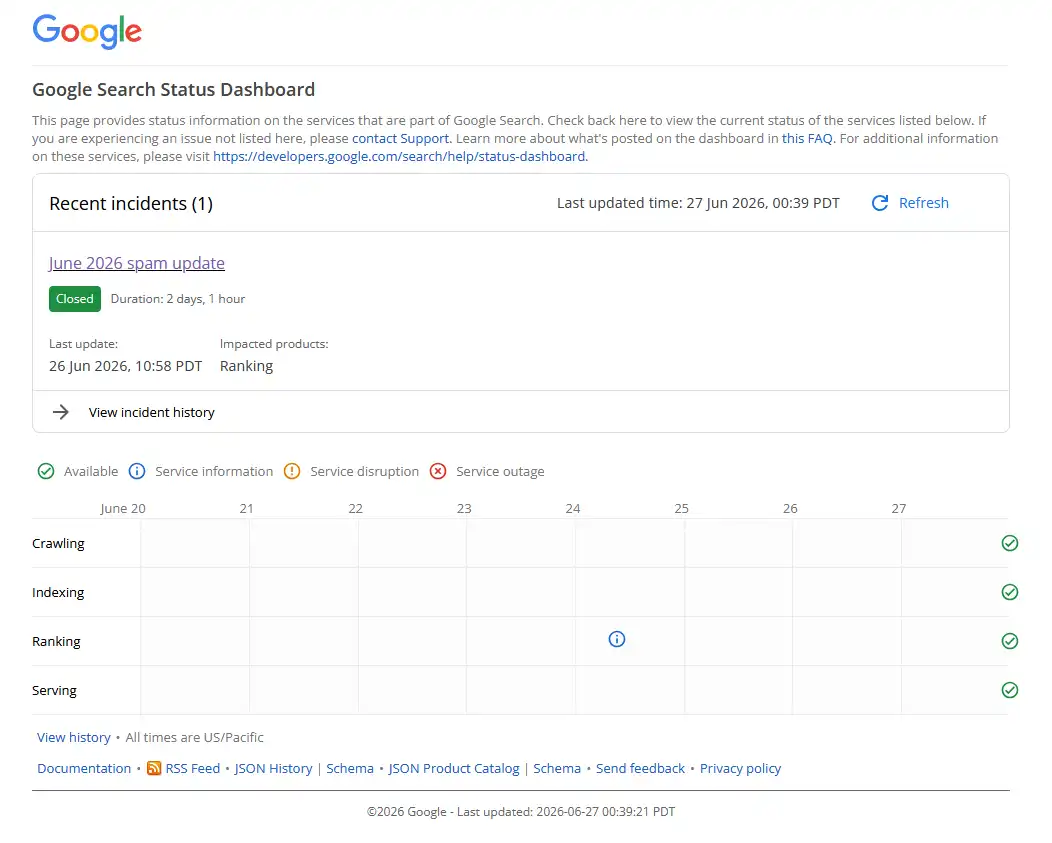Open the Schema link after JSON History

click(x=350, y=768)
